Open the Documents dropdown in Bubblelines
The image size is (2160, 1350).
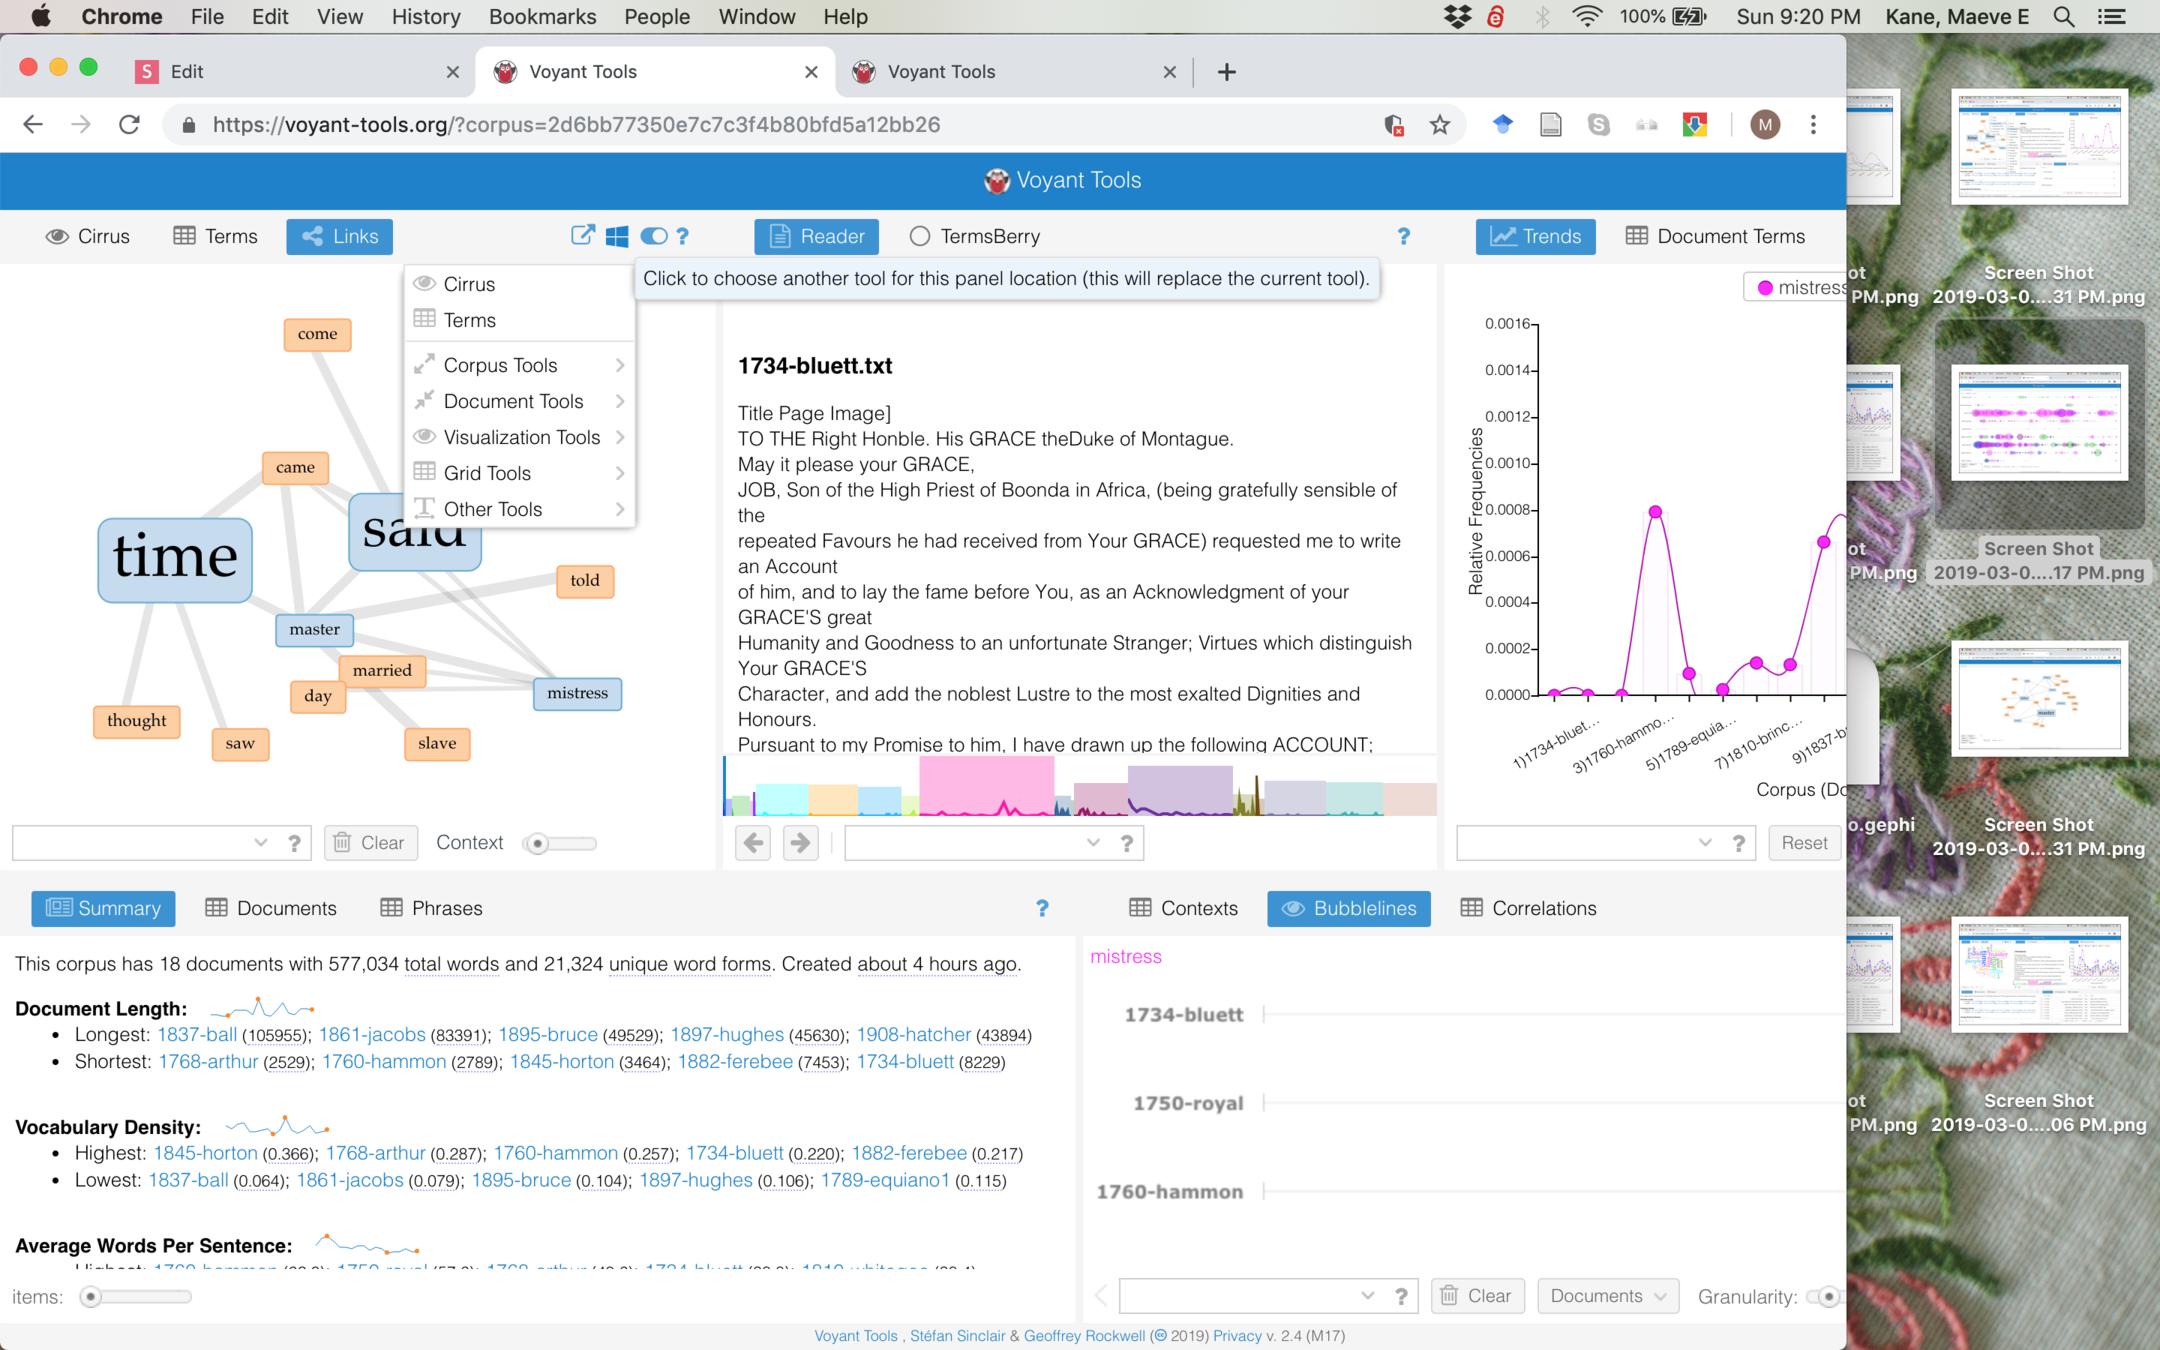1607,1296
